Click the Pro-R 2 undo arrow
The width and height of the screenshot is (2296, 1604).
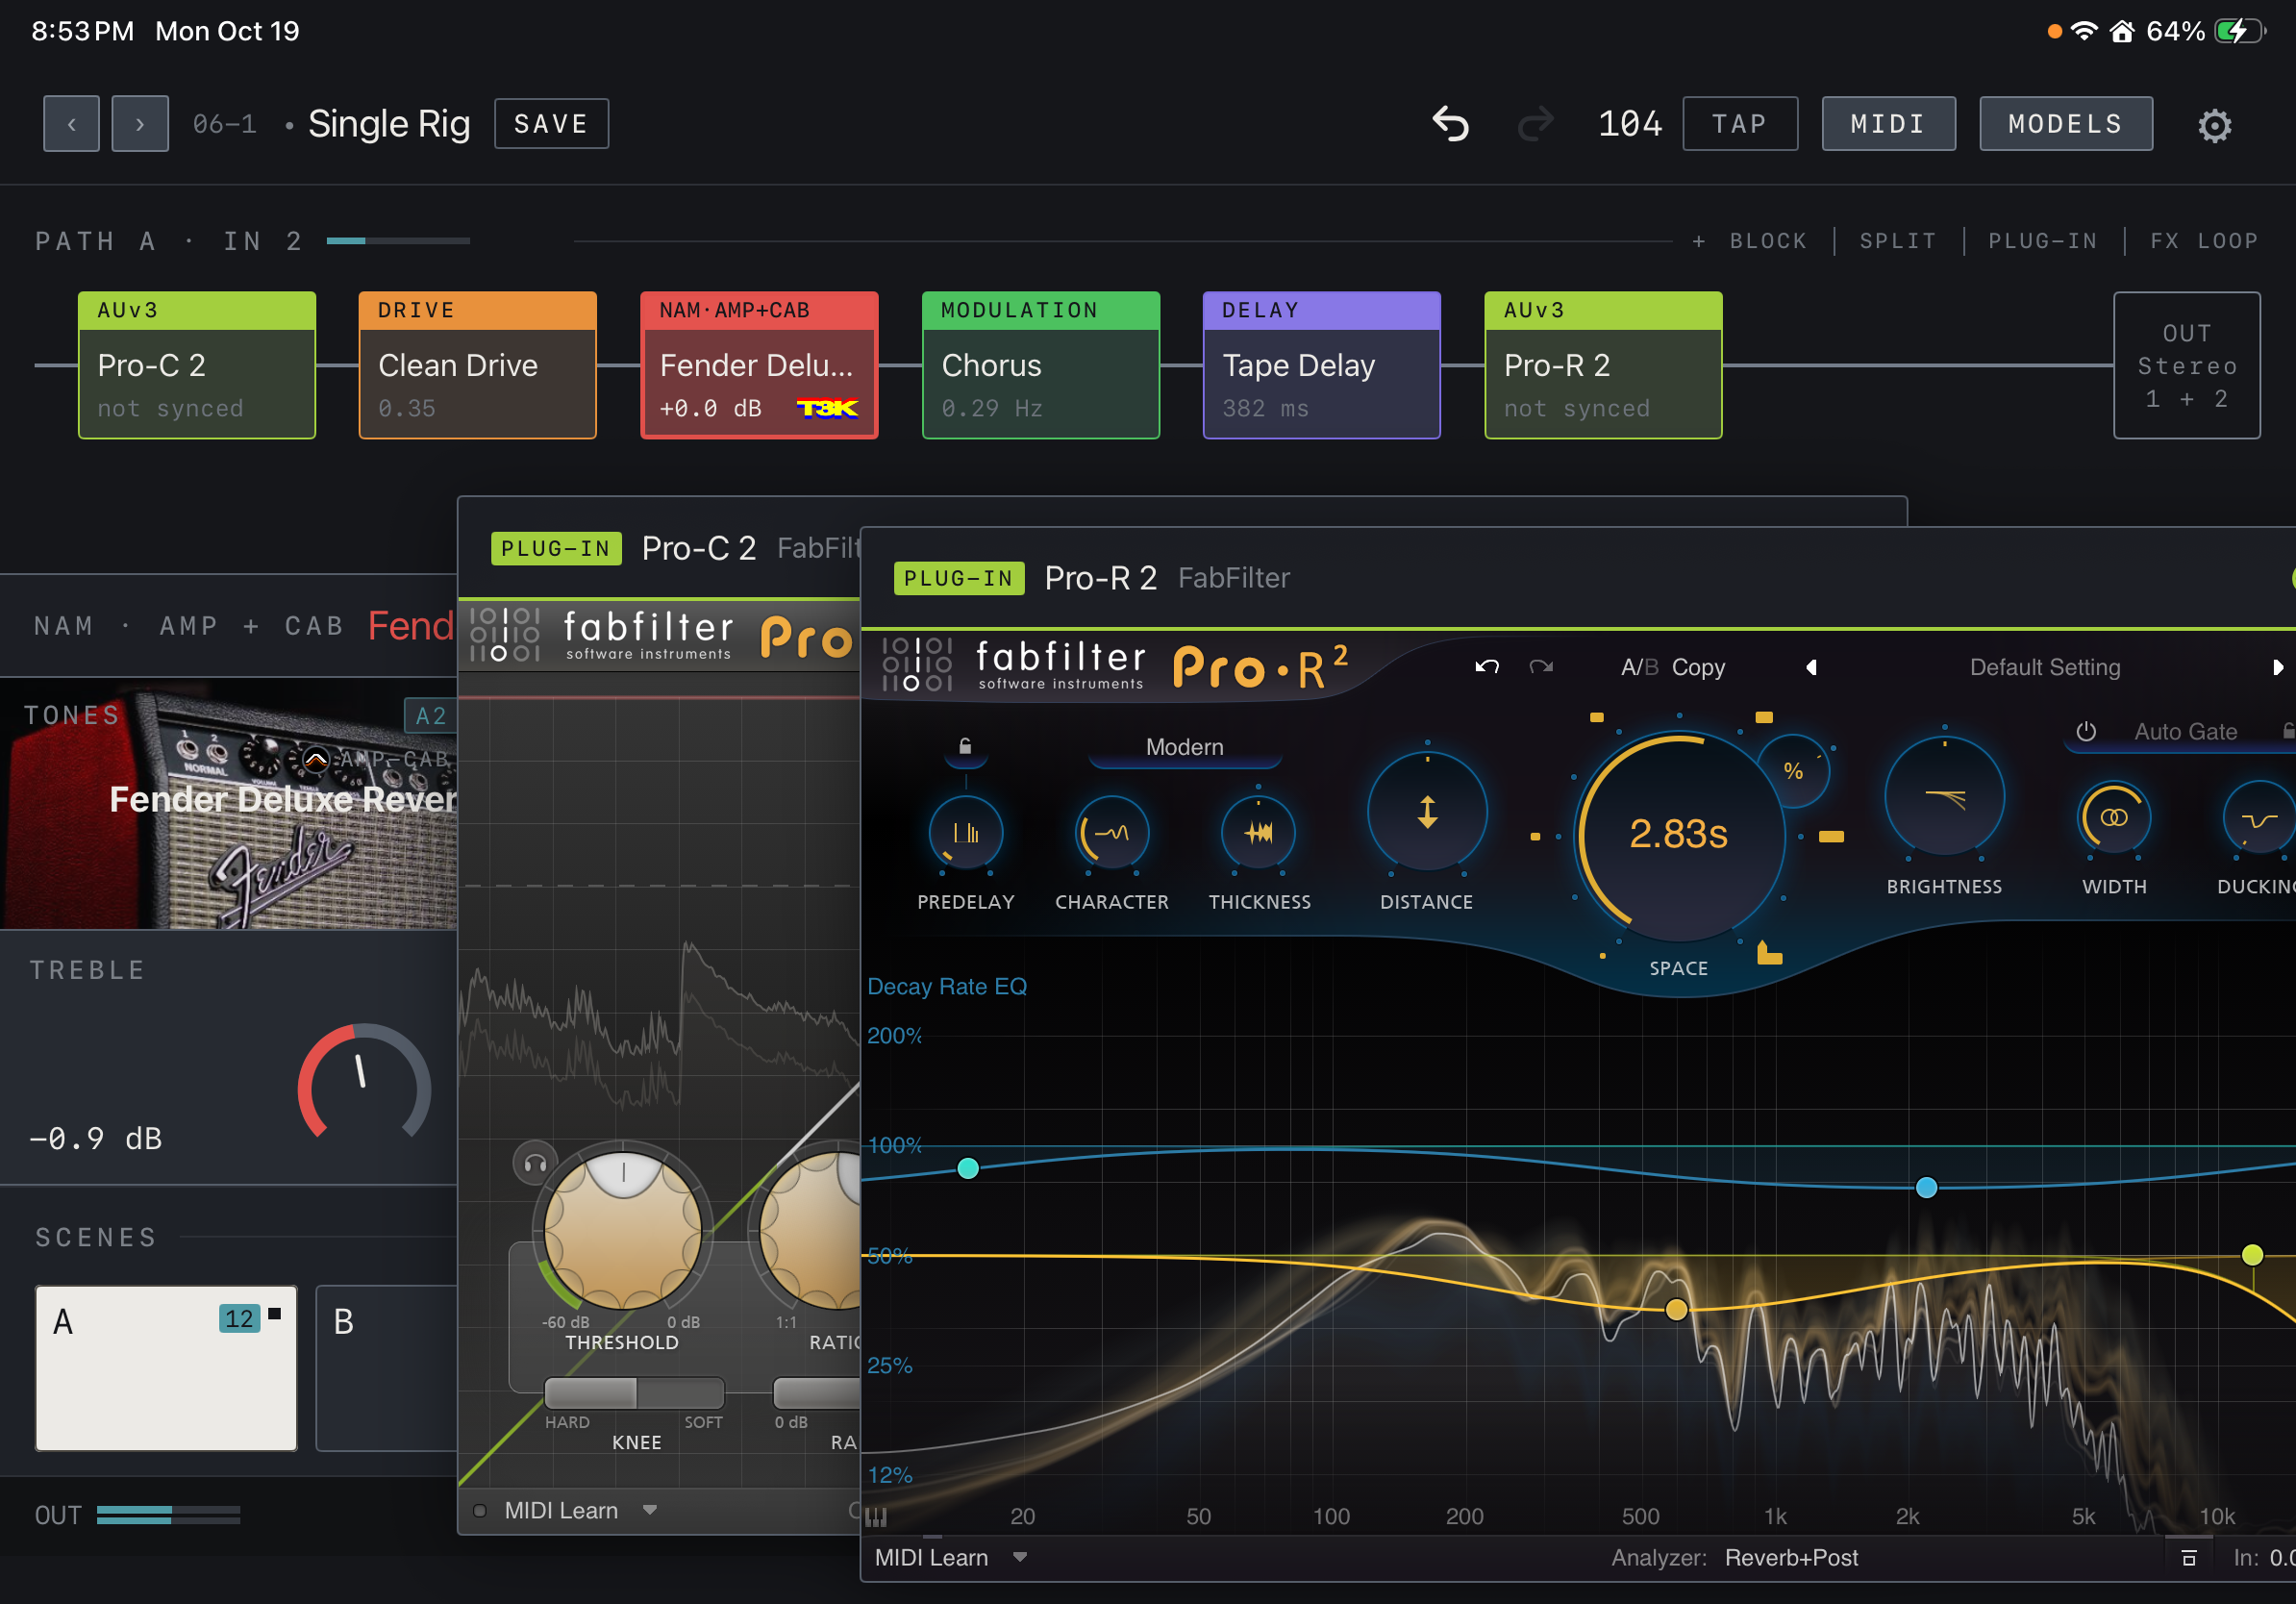(x=1487, y=667)
